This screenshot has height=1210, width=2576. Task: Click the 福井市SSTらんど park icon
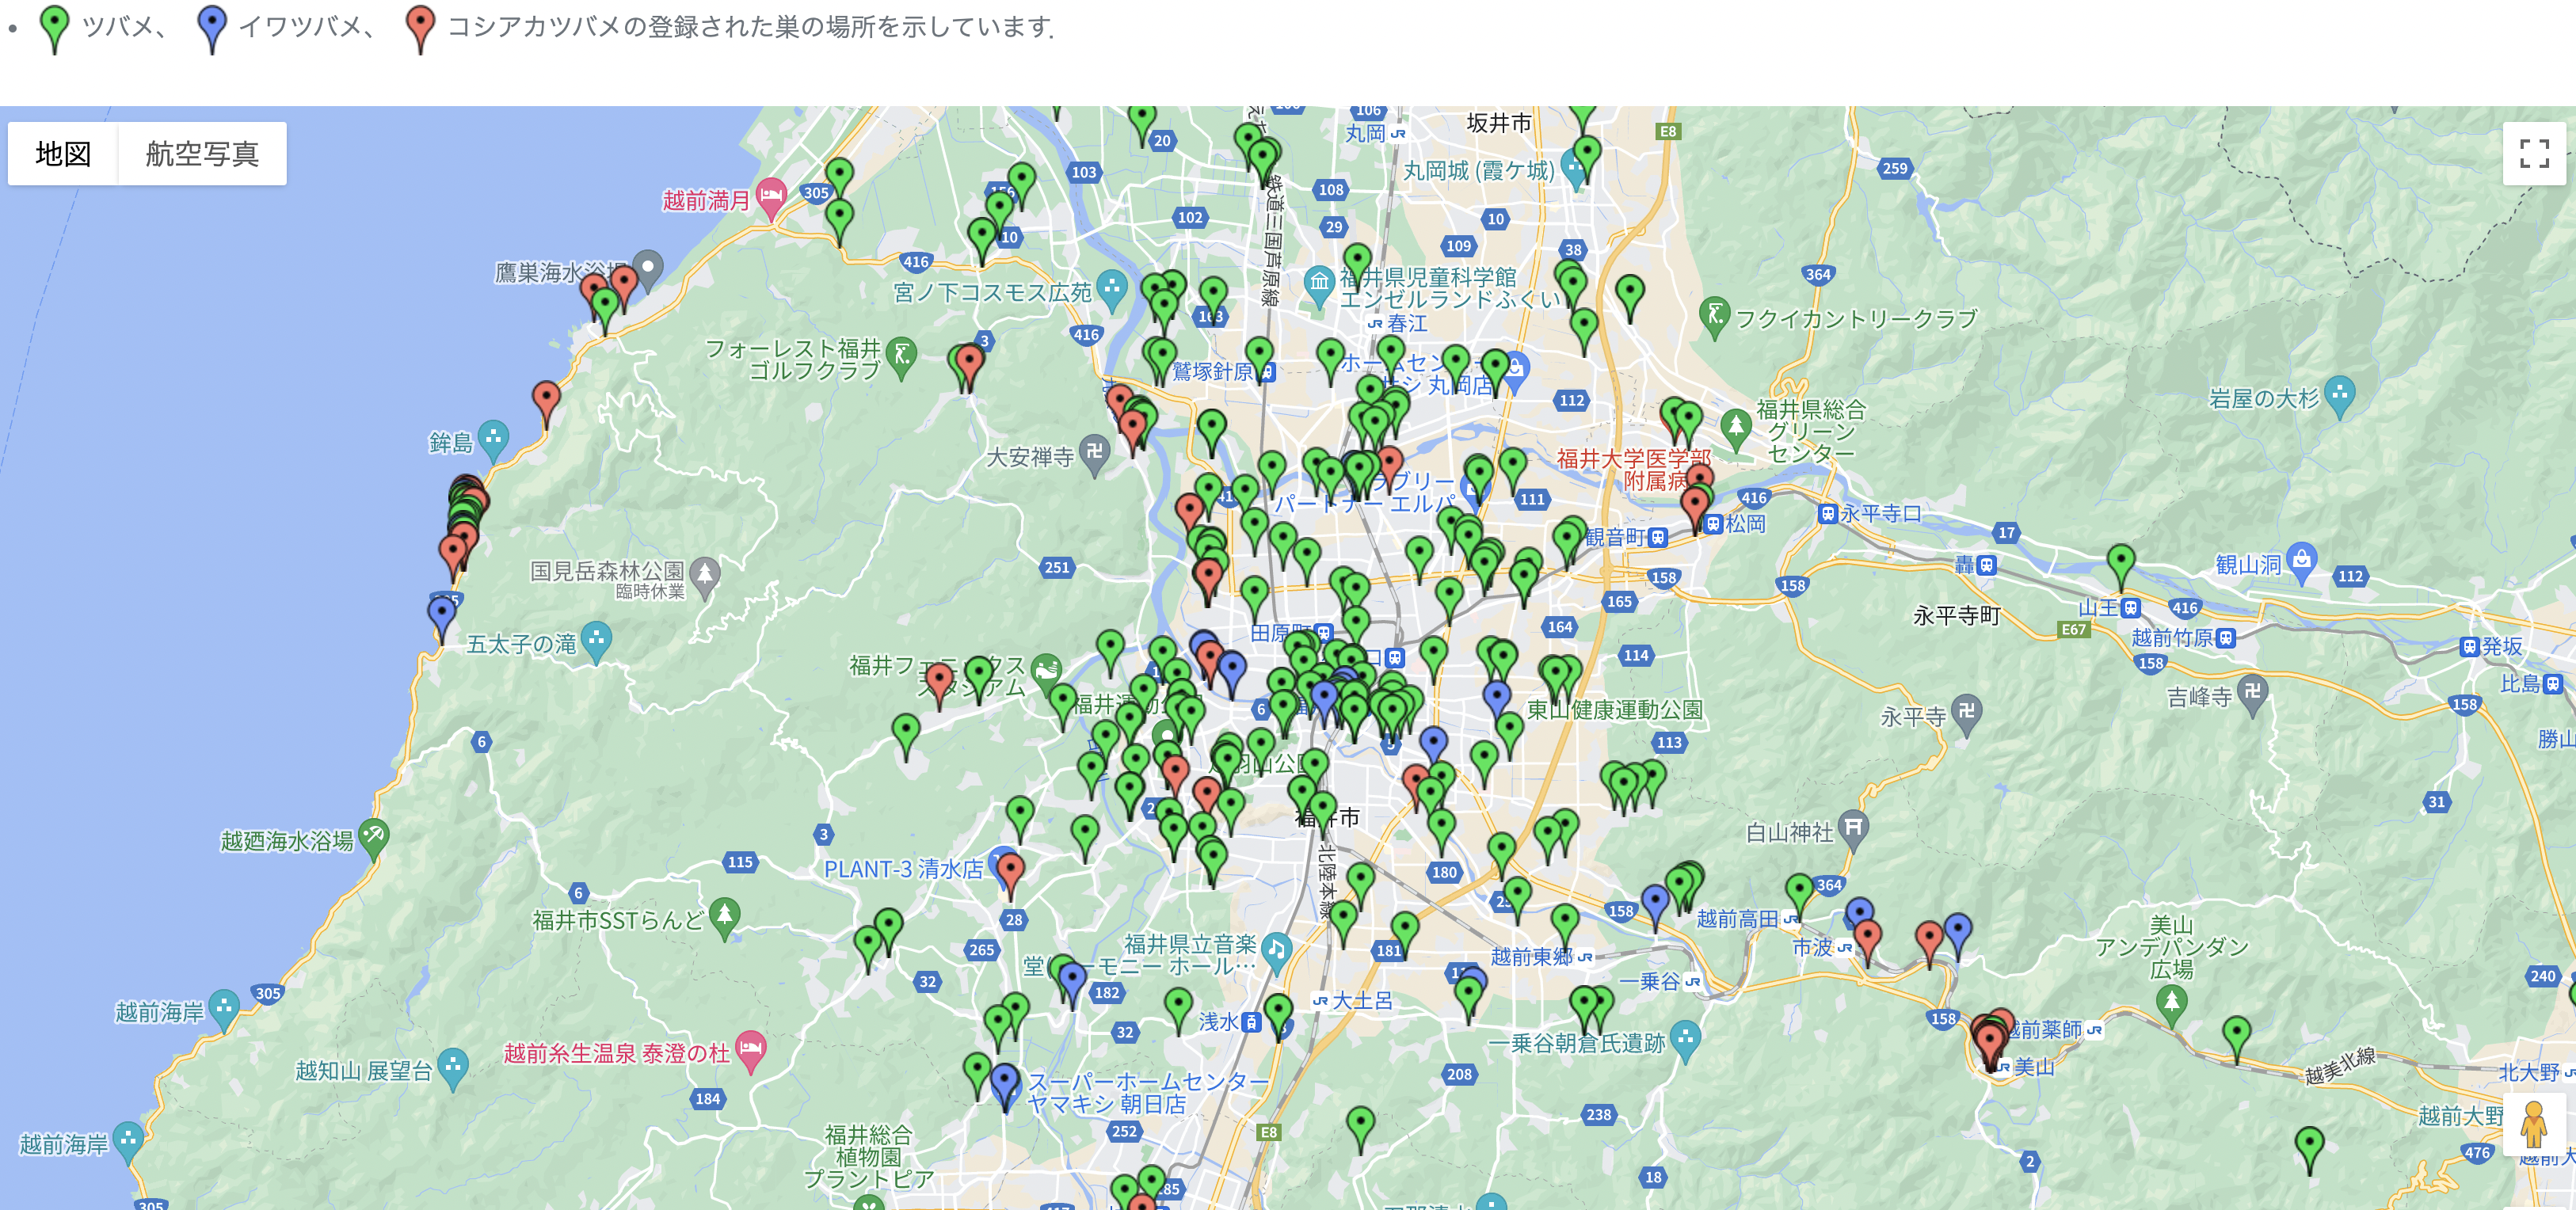tap(725, 917)
